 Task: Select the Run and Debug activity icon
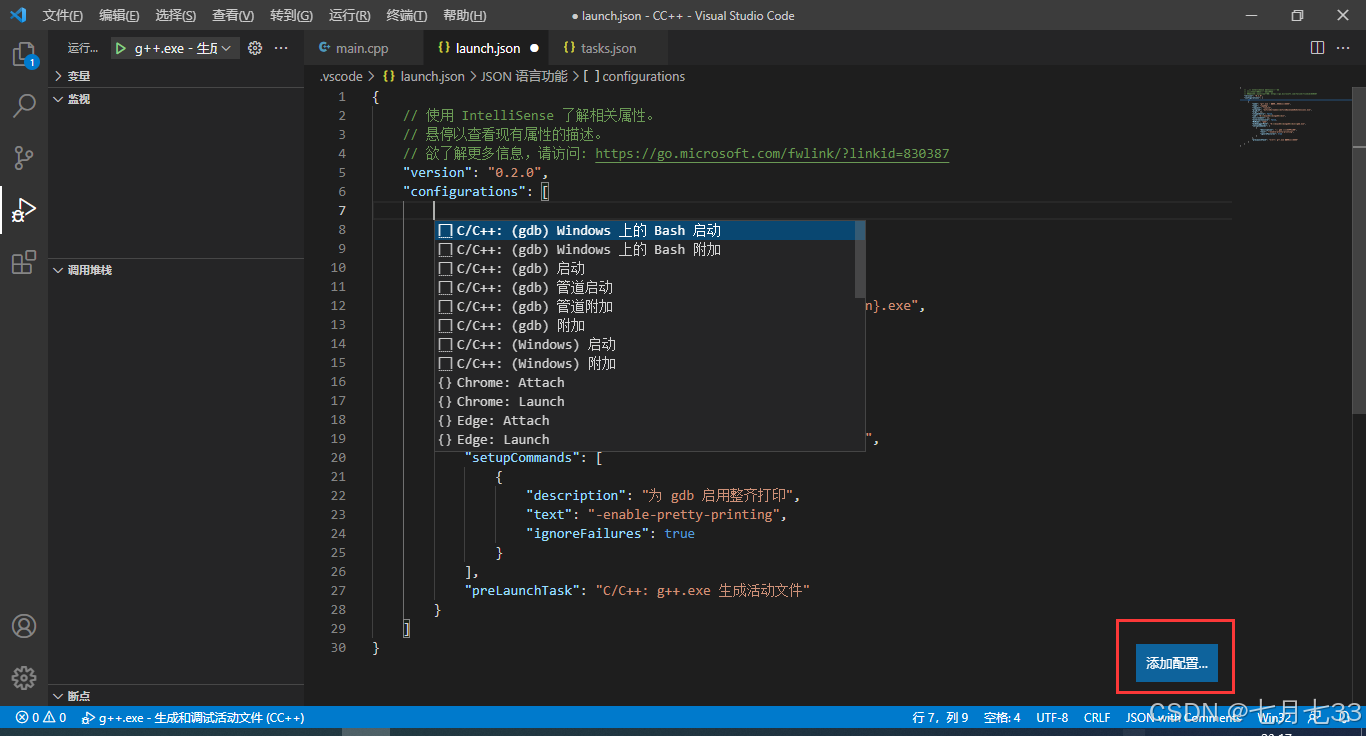coord(24,210)
